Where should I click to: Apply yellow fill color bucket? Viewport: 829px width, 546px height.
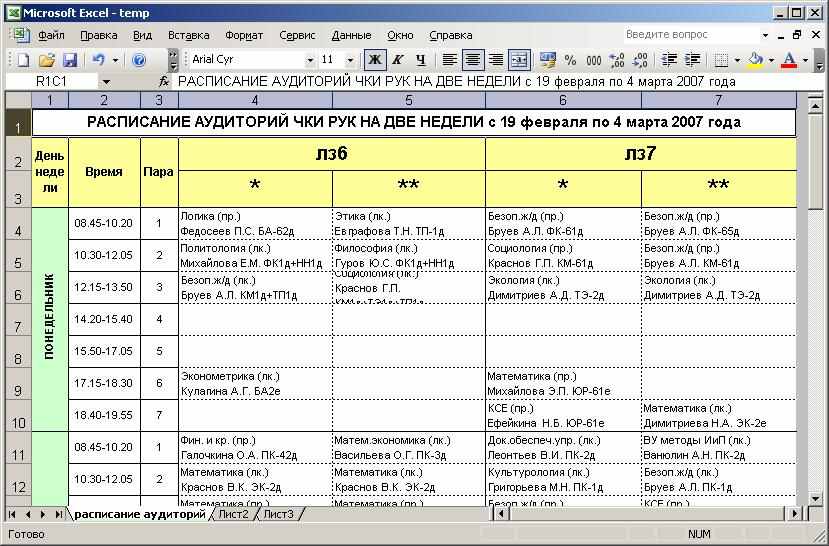tap(756, 60)
